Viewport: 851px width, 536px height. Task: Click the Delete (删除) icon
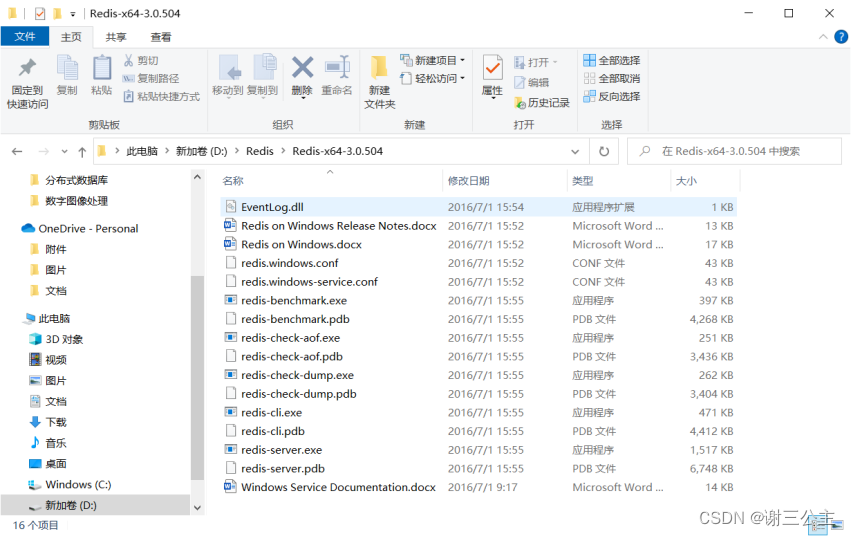pos(302,76)
